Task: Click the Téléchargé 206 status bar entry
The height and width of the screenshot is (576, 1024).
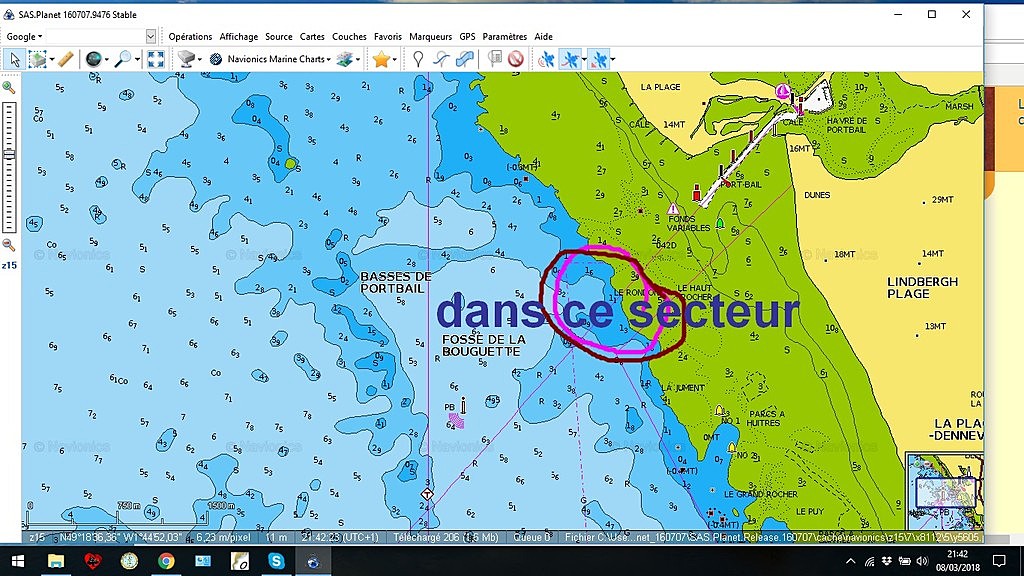Action: pos(445,537)
